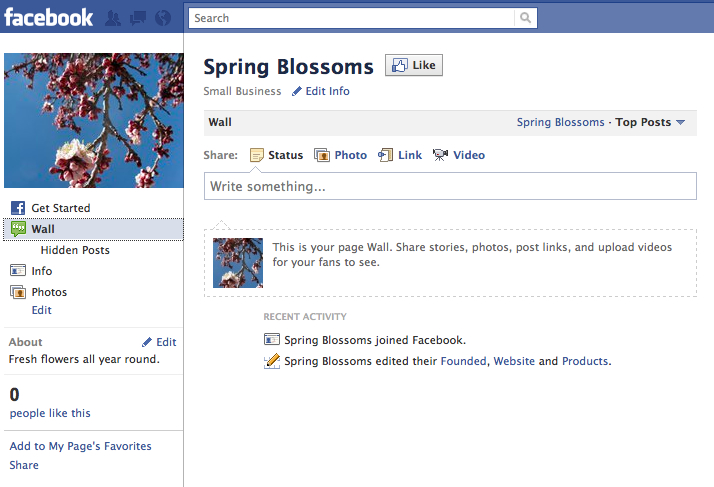The image size is (714, 487).
Task: Select Photo share icon
Action: pyautogui.click(x=341, y=155)
